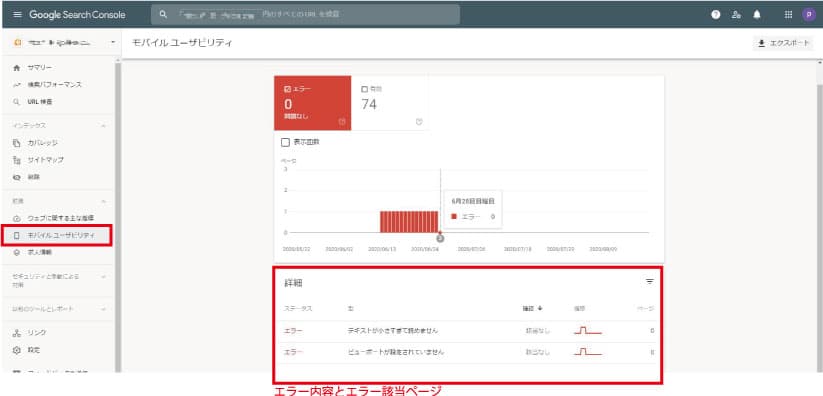The height and width of the screenshot is (396, 823).
Task: Open the hamburger main menu
Action: click(x=17, y=15)
